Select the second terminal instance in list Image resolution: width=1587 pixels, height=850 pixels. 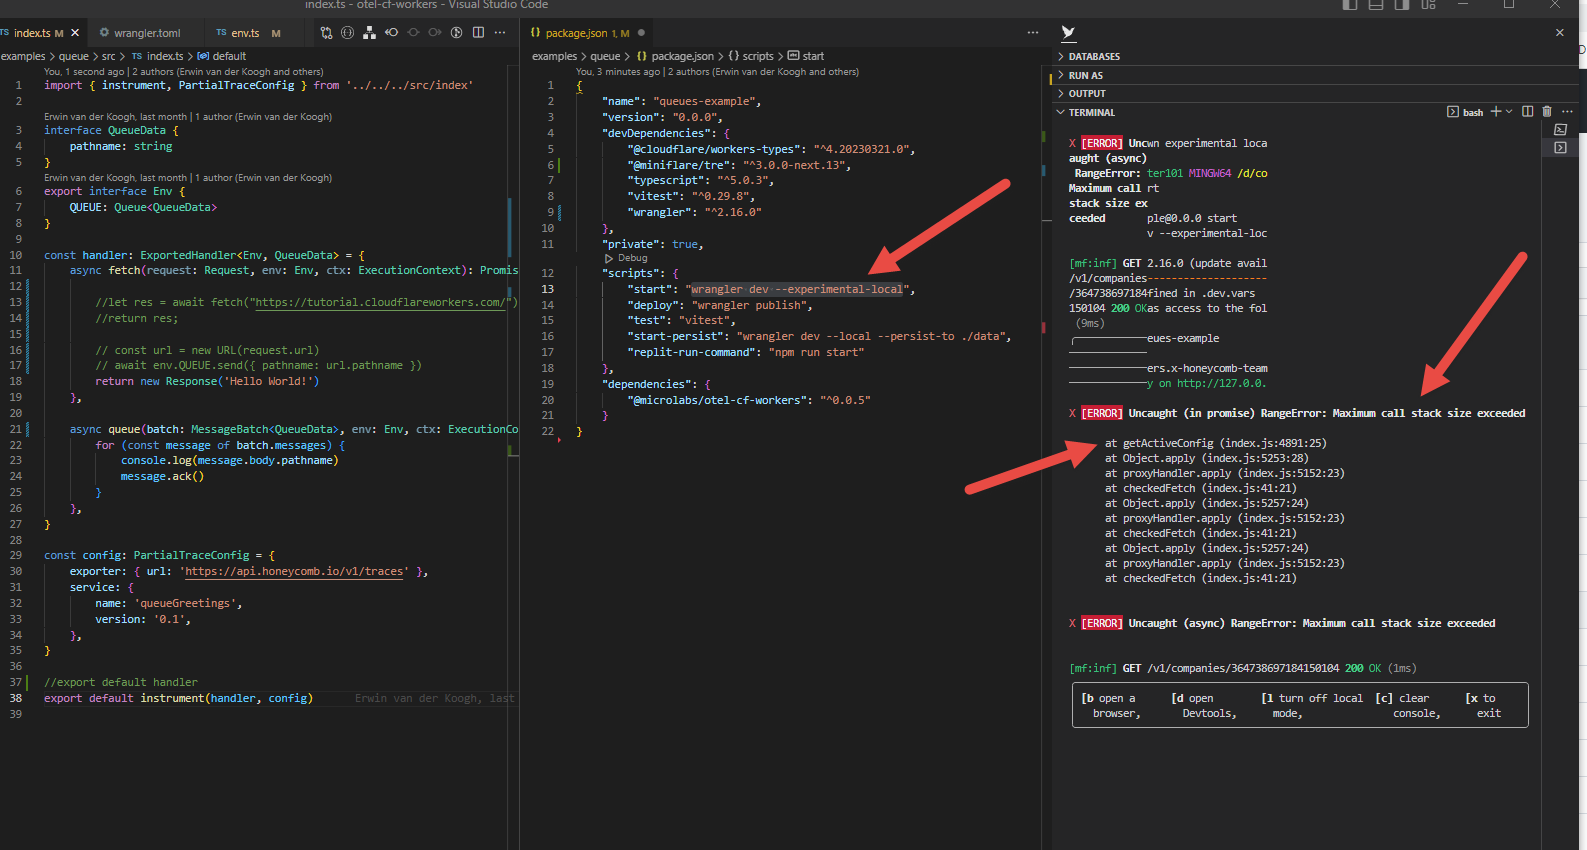[1560, 148]
